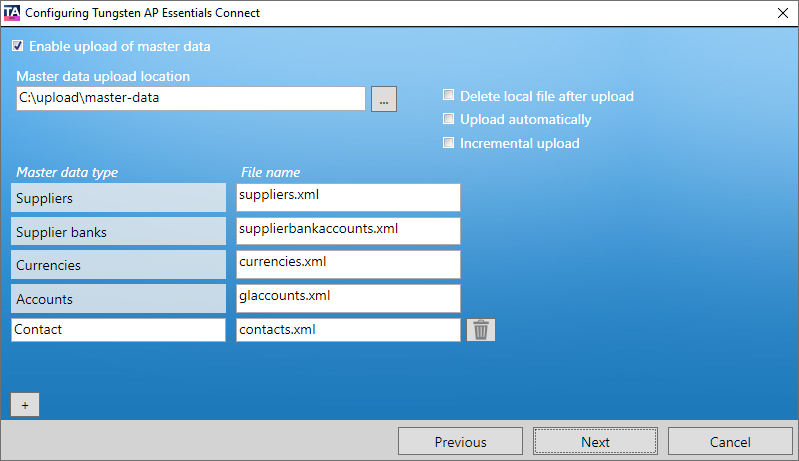
Task: Close the configuration window
Action: [782, 13]
